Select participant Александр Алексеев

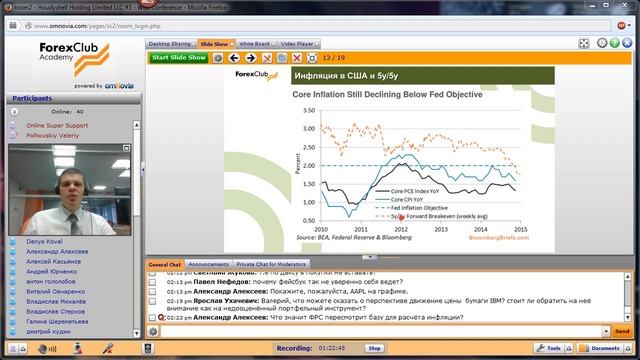(57, 251)
